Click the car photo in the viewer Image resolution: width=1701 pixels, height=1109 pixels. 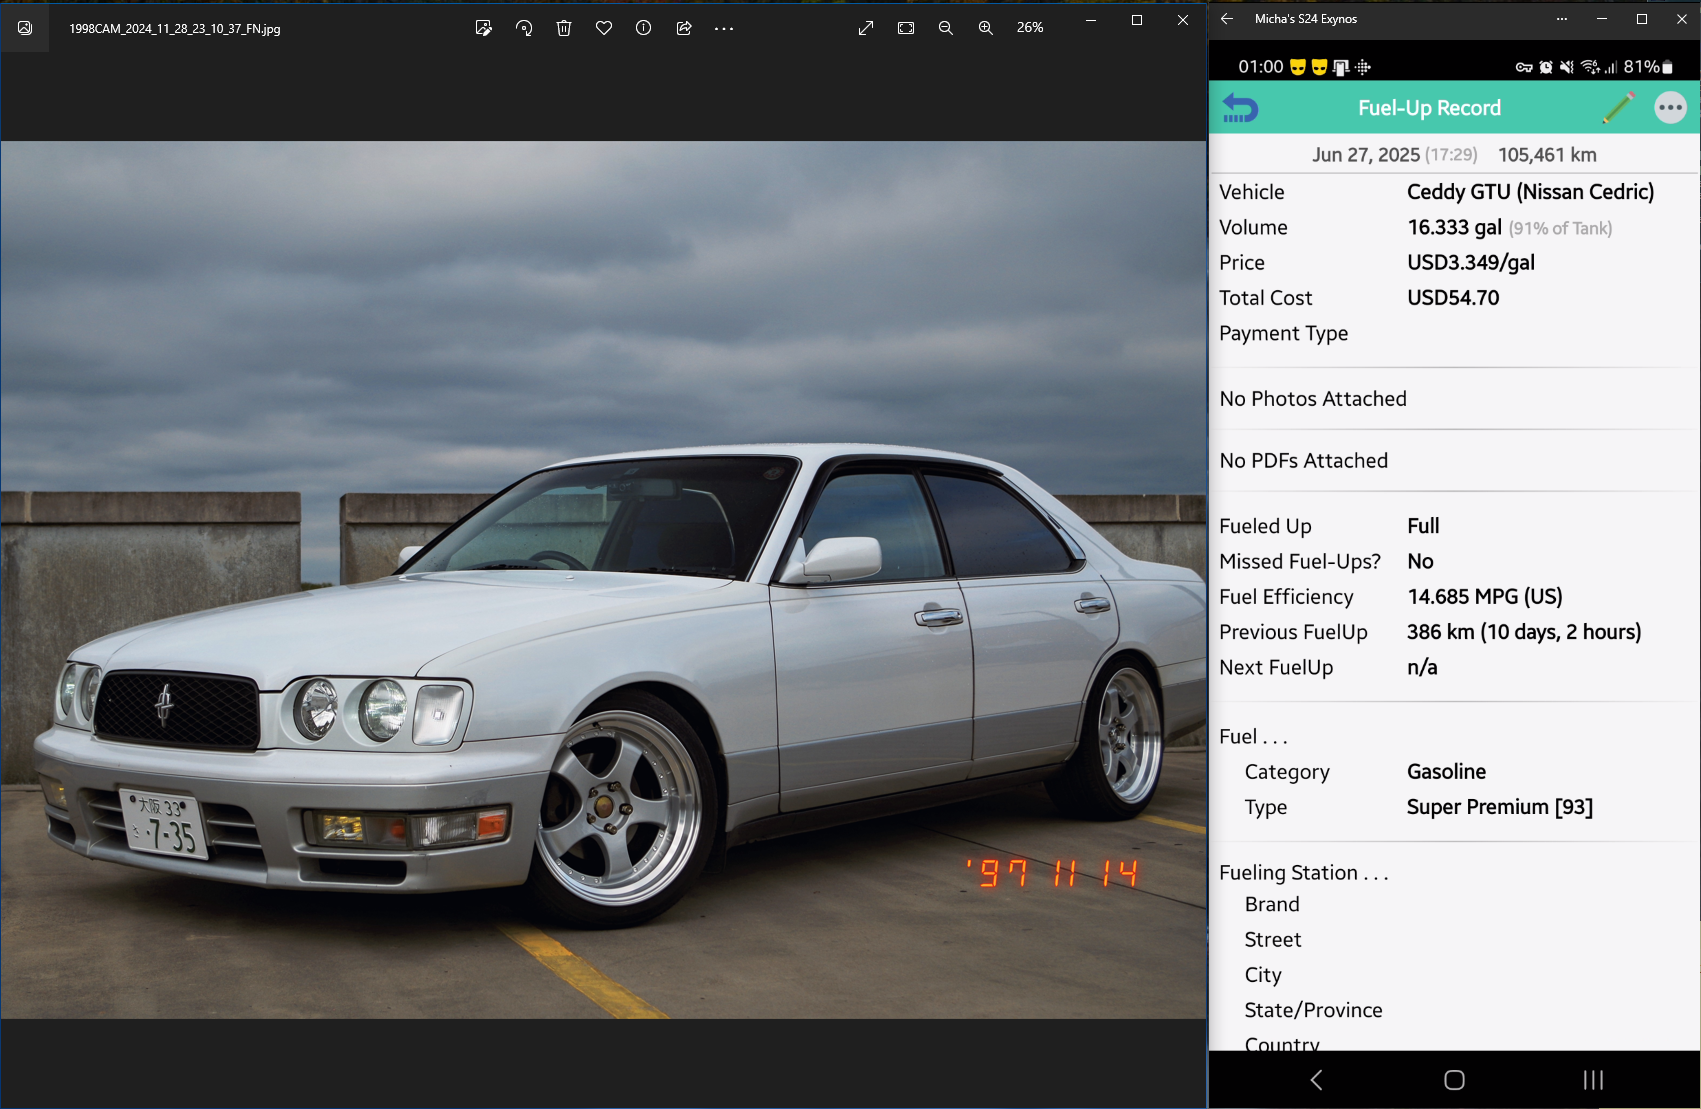point(603,580)
